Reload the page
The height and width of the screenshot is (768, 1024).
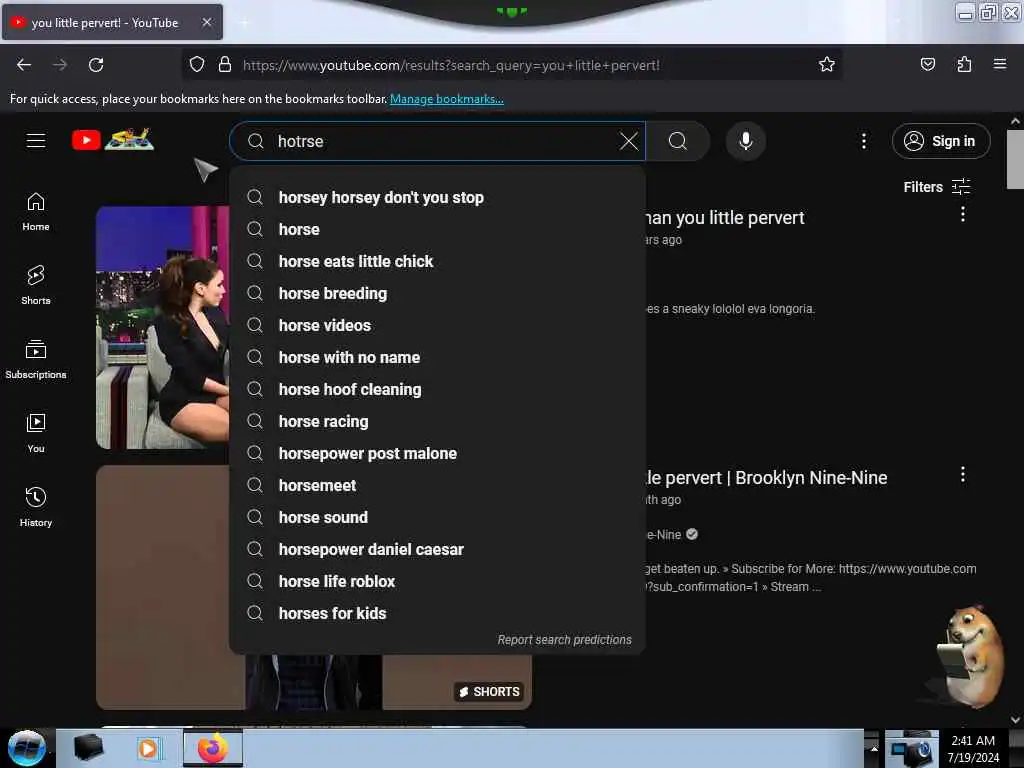96,65
